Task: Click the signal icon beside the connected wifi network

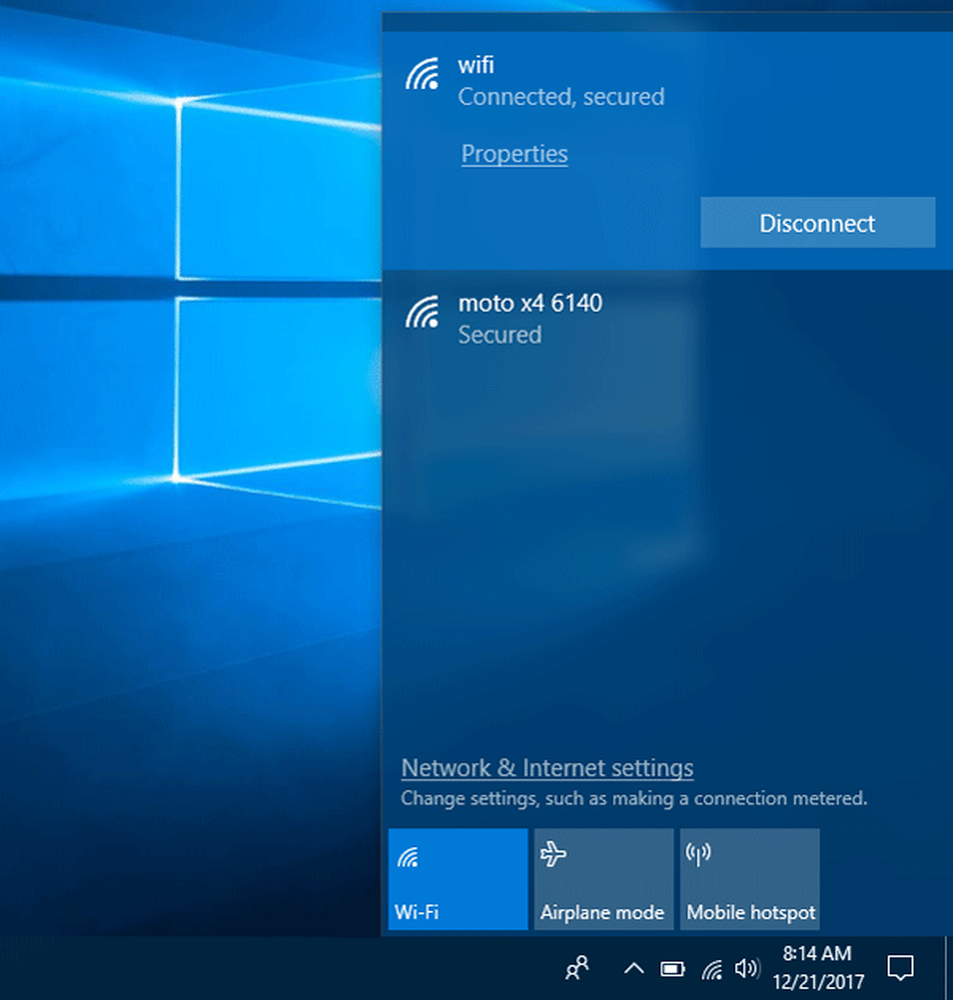Action: (x=422, y=76)
